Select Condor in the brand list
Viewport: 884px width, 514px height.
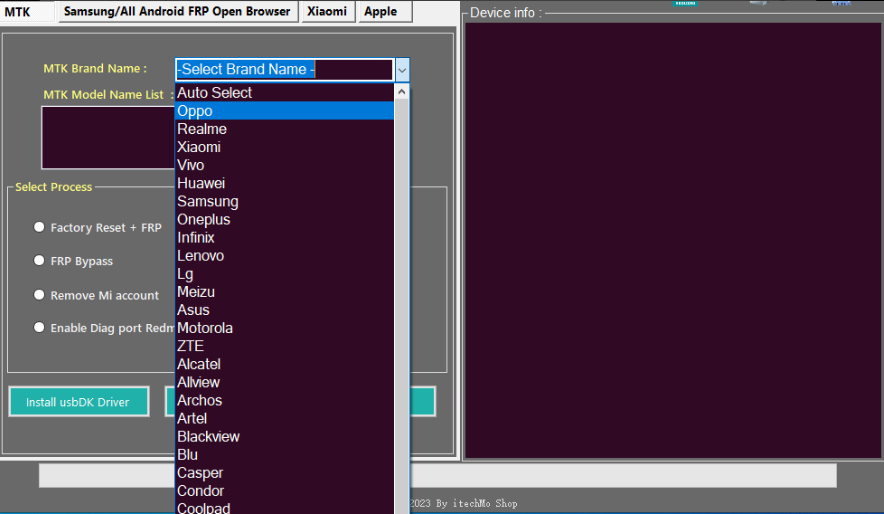coord(285,491)
